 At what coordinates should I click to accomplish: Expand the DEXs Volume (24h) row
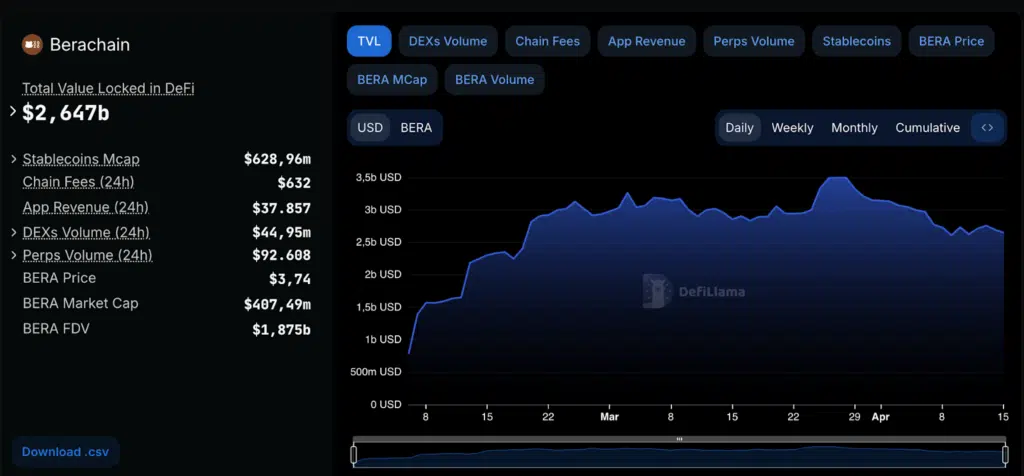click(13, 232)
